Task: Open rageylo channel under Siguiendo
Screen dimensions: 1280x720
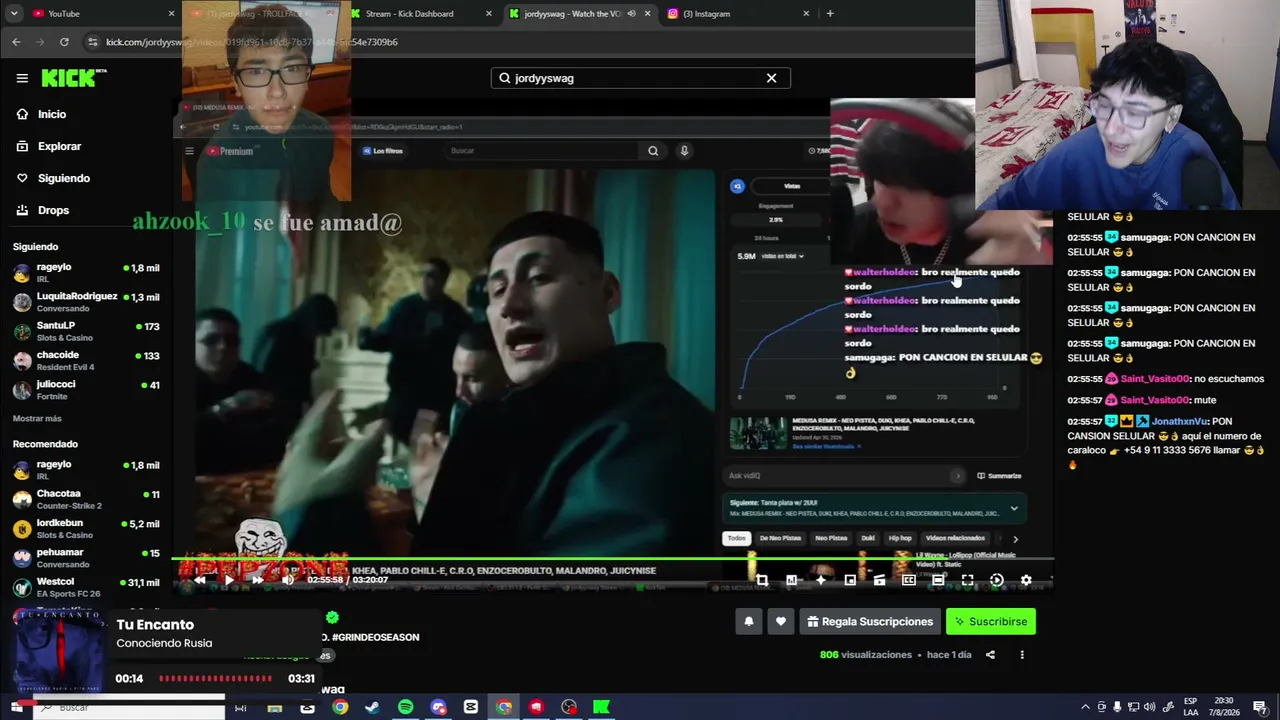Action: [x=86, y=272]
